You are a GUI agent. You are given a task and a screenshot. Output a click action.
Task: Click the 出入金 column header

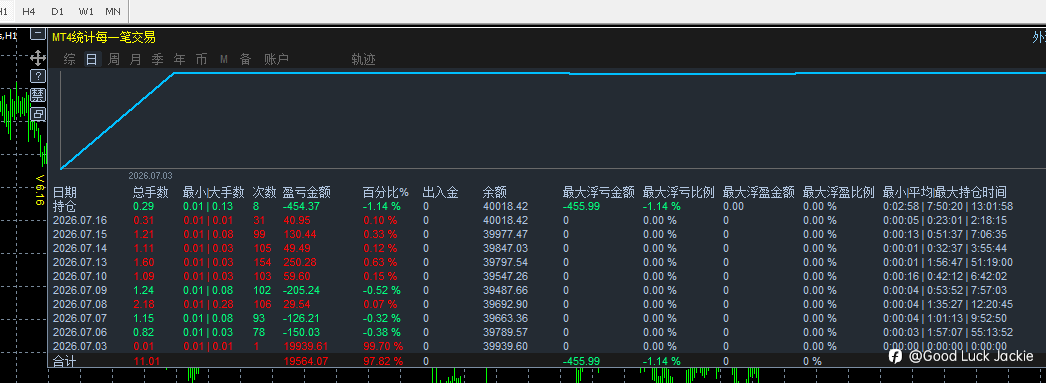coord(441,193)
